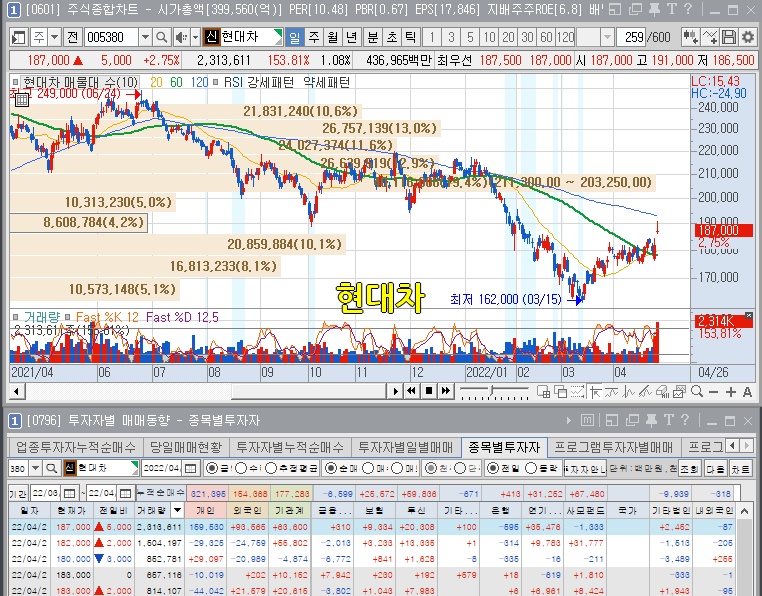Open the empty interval dropdown after 120

click(x=607, y=37)
